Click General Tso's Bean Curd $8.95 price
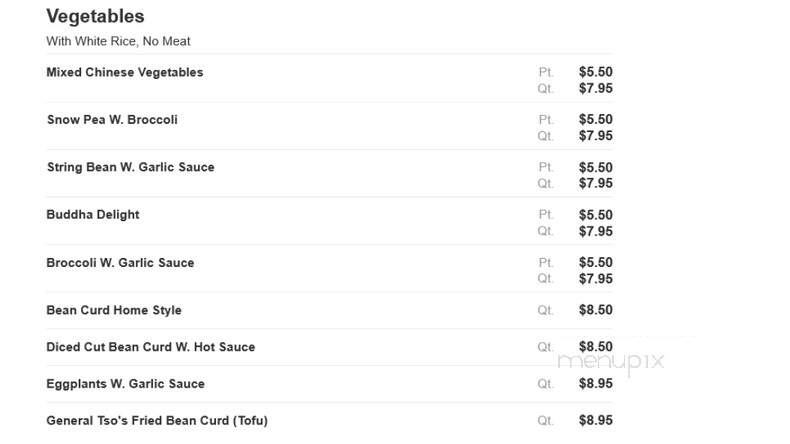The height and width of the screenshot is (444, 790). tap(596, 420)
